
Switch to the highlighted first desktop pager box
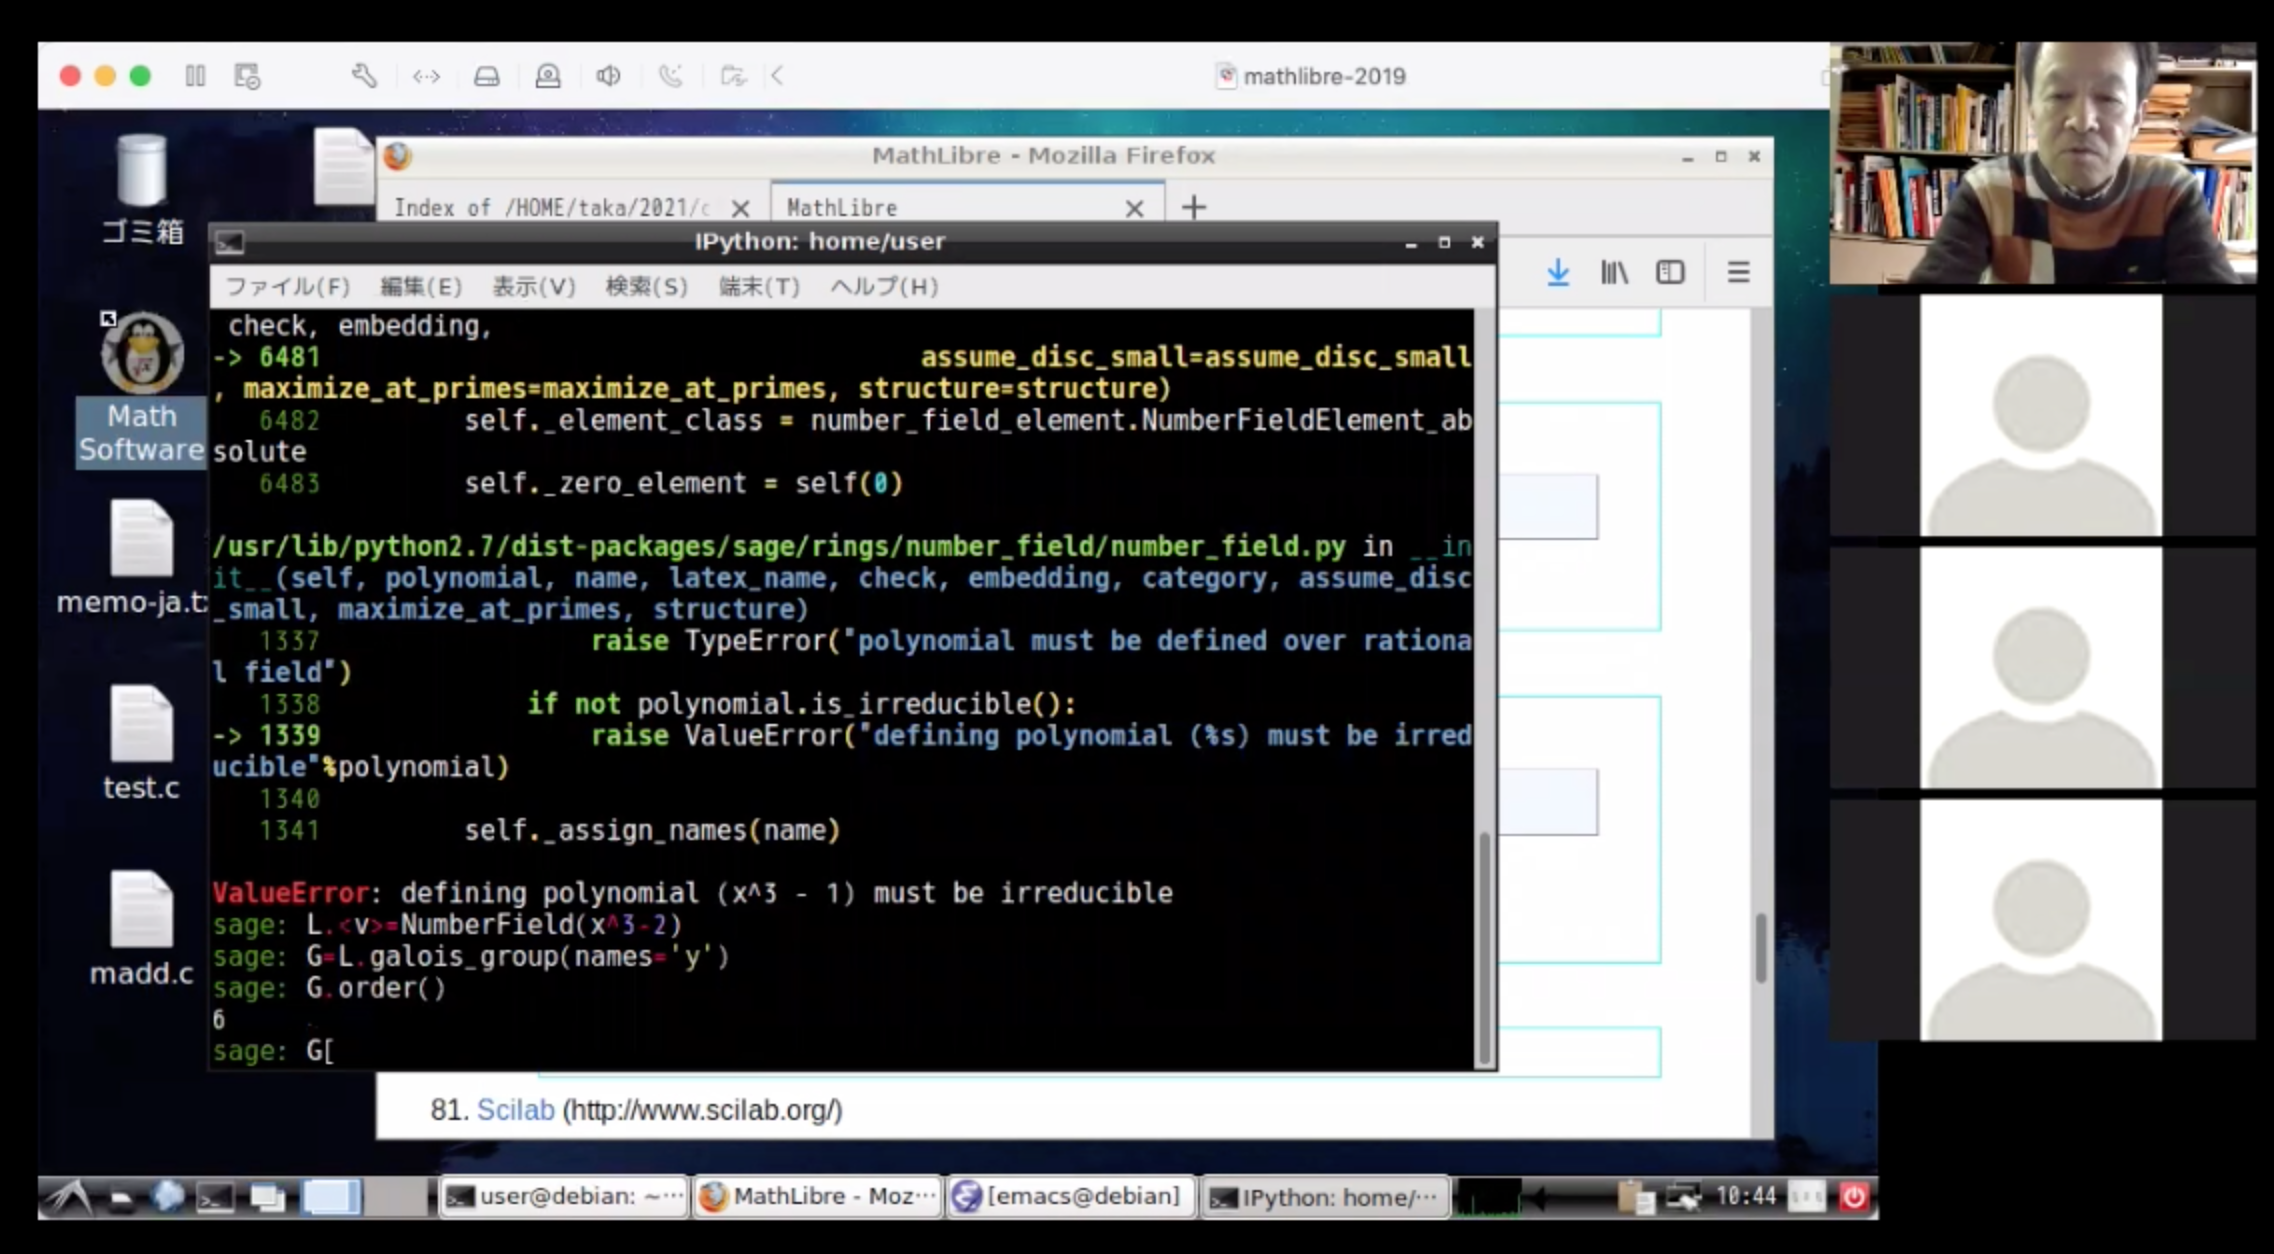pyautogui.click(x=331, y=1197)
